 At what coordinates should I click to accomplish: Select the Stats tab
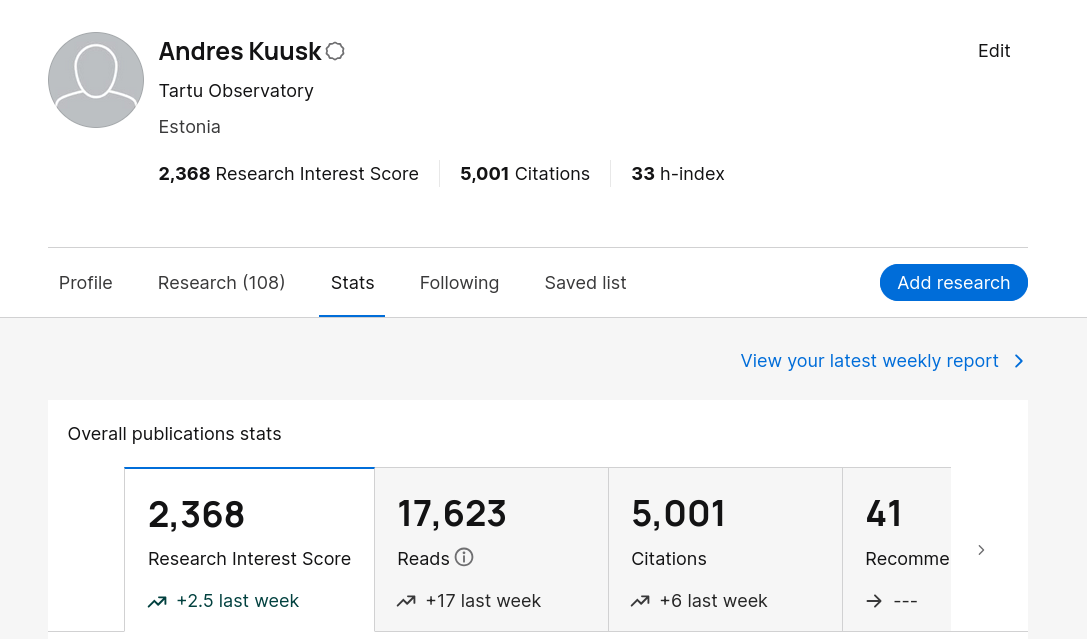(x=352, y=283)
